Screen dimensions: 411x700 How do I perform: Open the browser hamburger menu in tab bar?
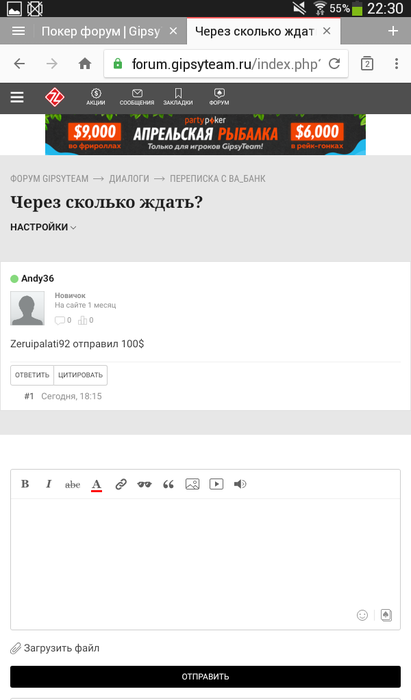click(x=18, y=31)
